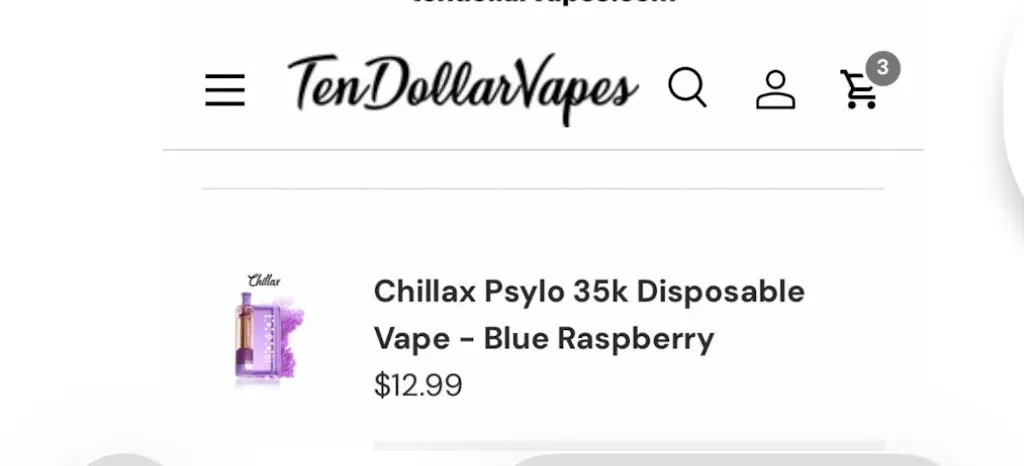The width and height of the screenshot is (1024, 466).
Task: Click the curved panel edge at far right
Action: tap(1014, 98)
